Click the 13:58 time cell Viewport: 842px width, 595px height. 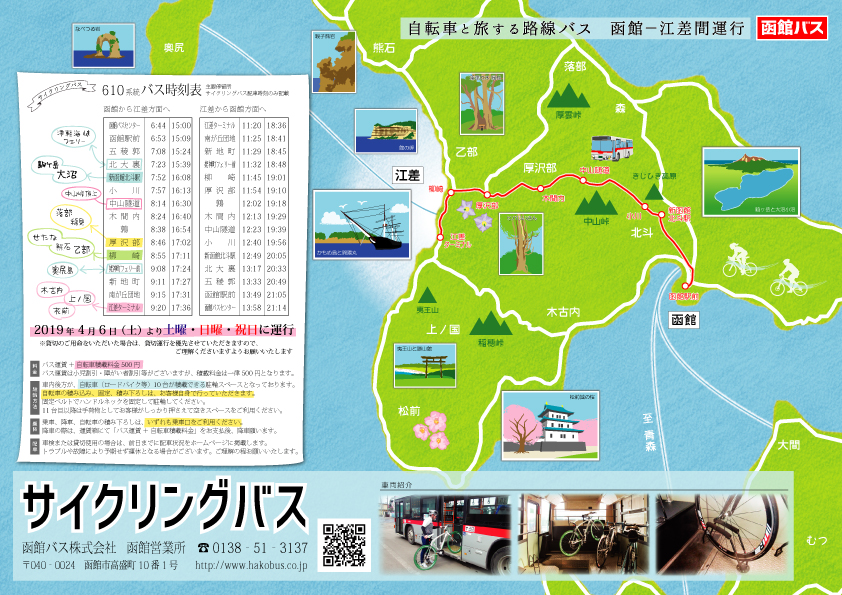coord(251,308)
